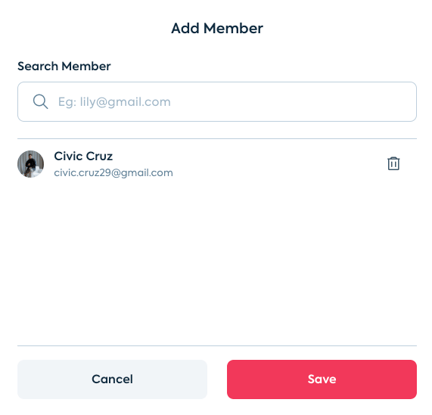Save the added members
This screenshot has height=415, width=432.
tap(322, 379)
